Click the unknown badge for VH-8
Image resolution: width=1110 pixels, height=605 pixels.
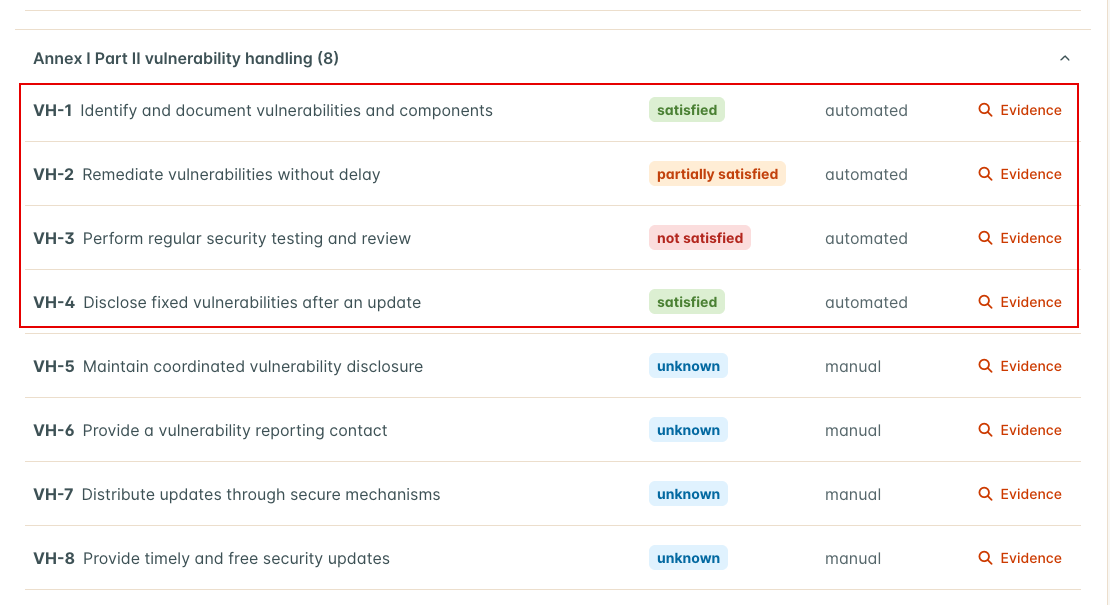point(688,558)
